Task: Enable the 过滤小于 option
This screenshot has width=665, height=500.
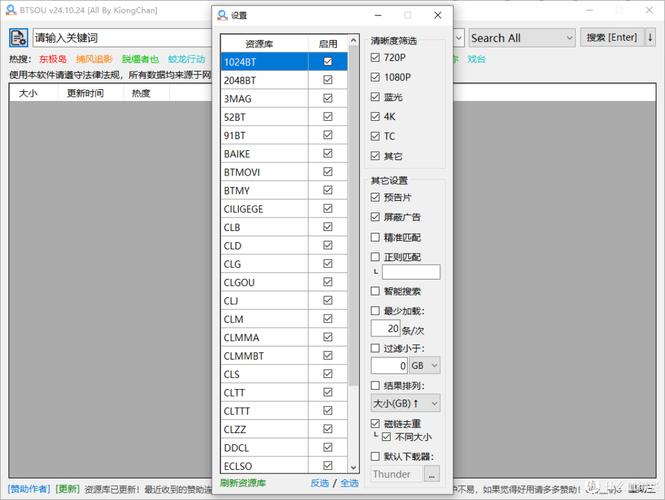Action: tap(375, 348)
